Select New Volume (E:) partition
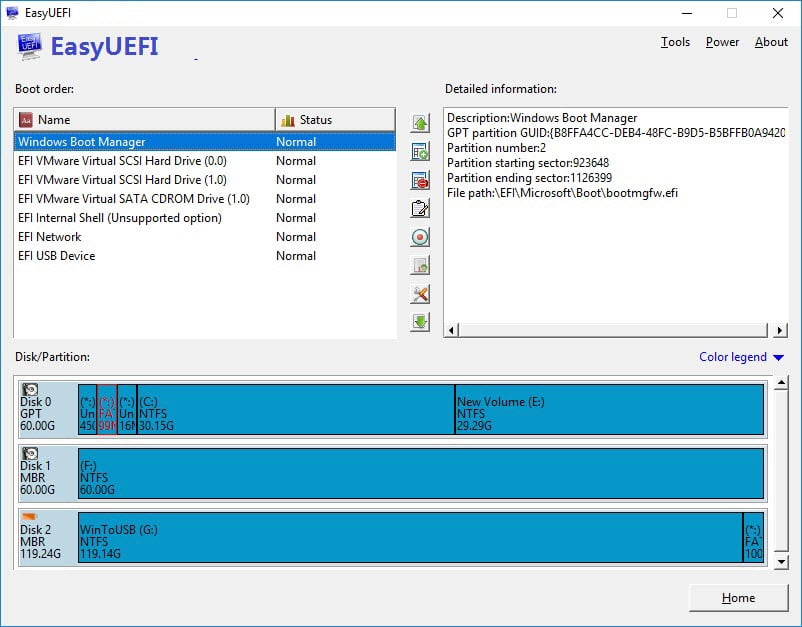 tap(609, 410)
